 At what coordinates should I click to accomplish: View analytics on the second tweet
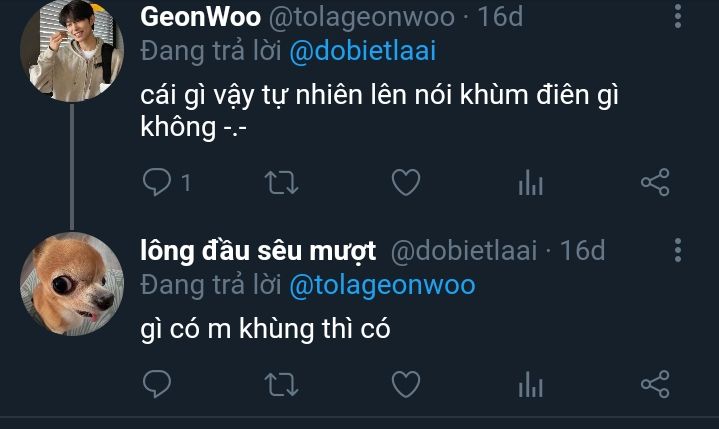click(x=531, y=384)
